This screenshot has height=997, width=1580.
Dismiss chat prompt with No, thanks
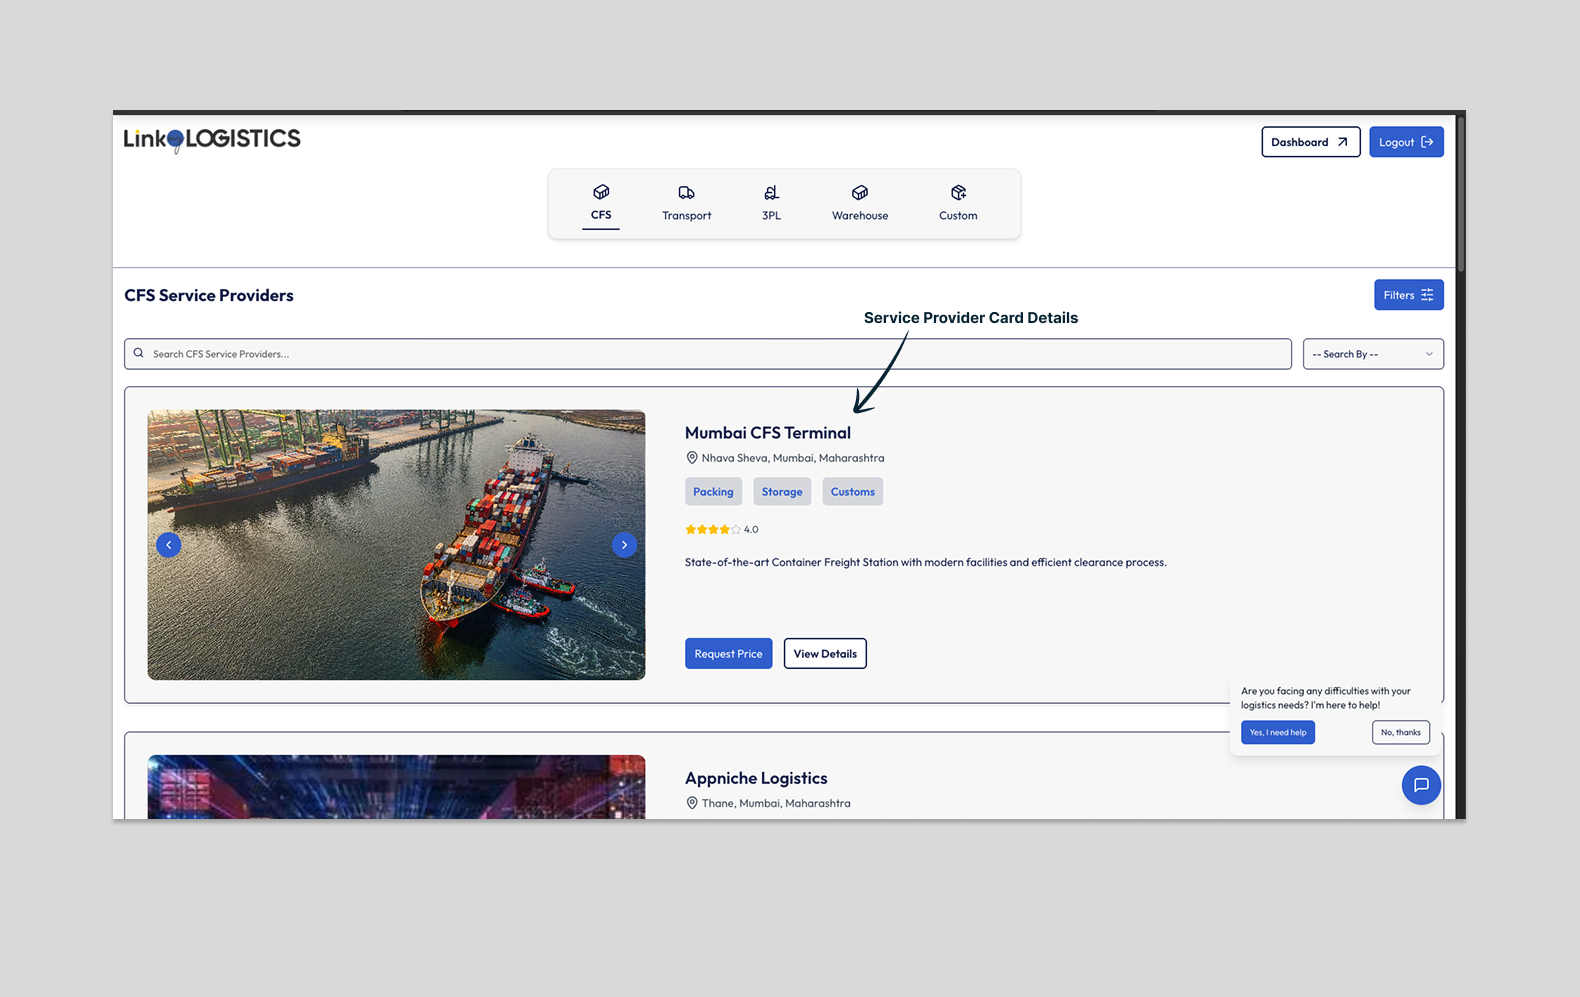click(1400, 732)
